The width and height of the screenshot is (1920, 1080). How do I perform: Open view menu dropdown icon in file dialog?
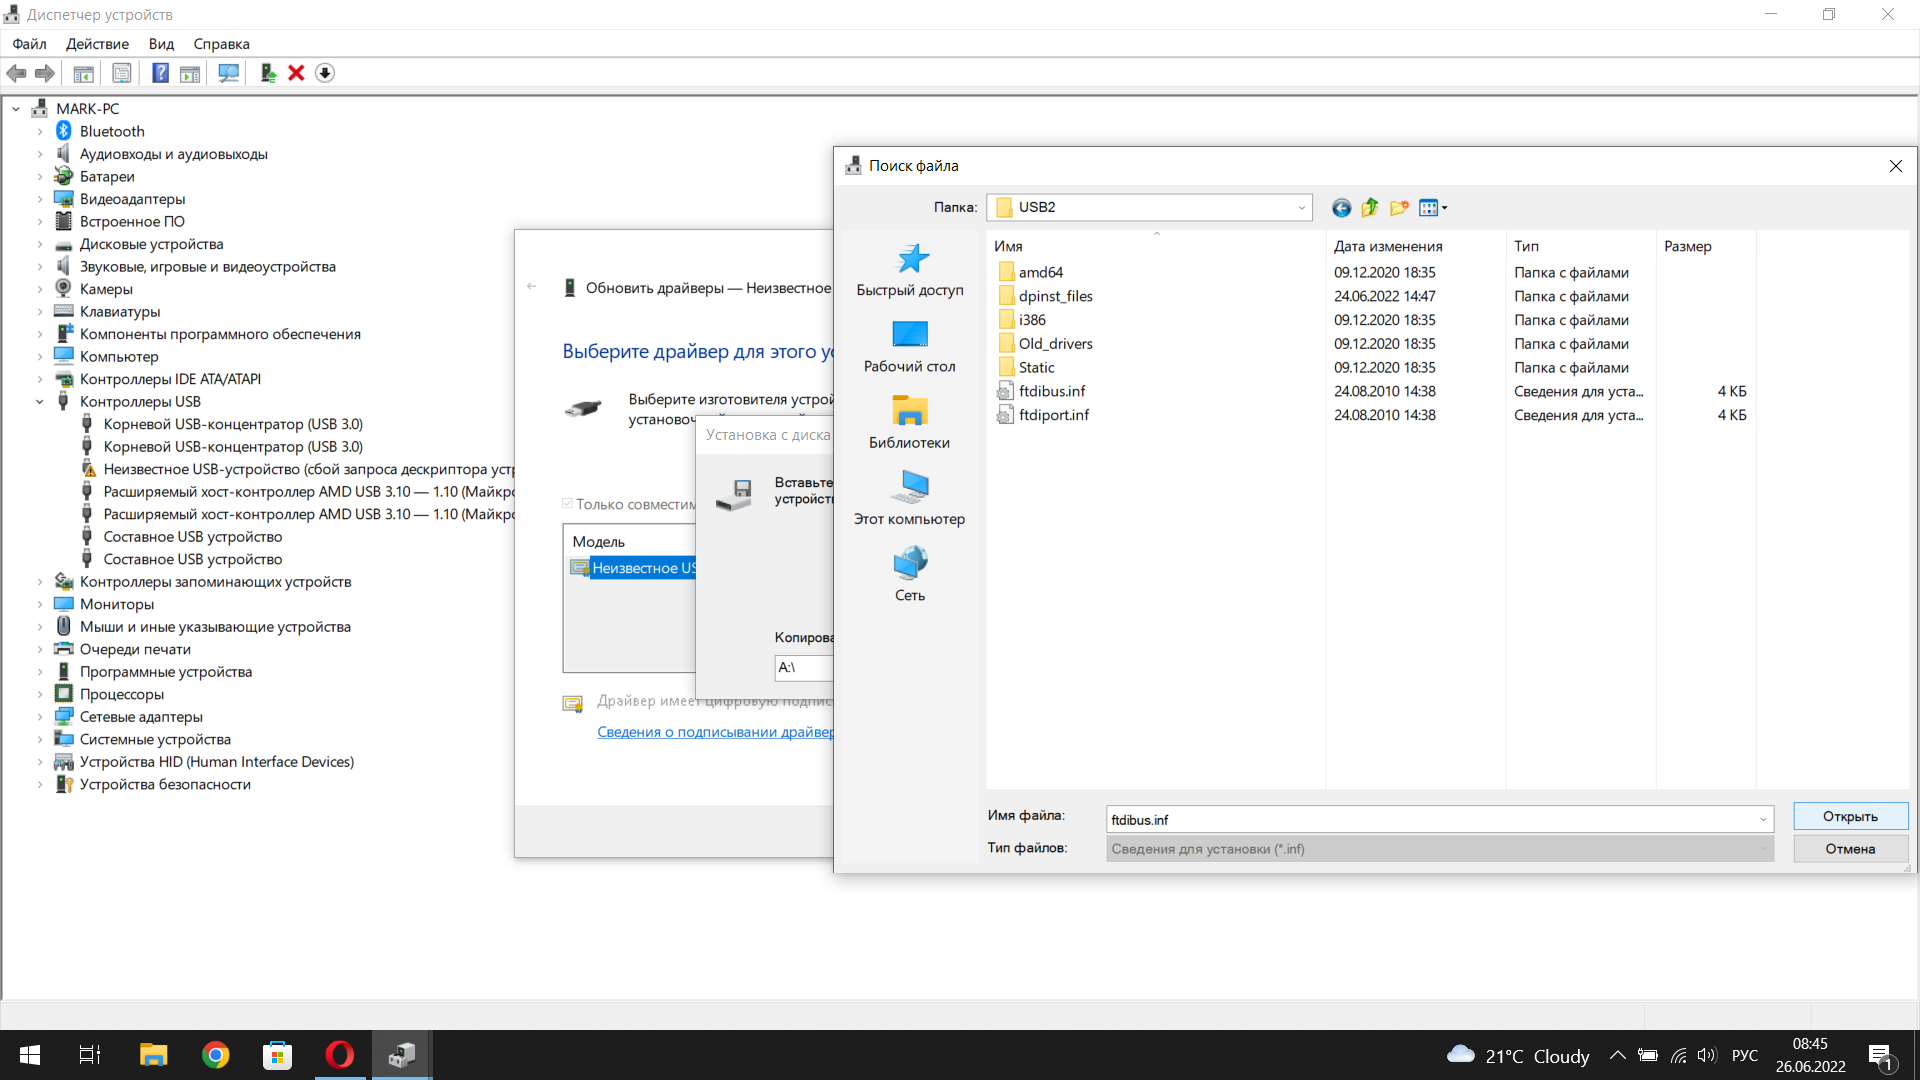(x=1434, y=207)
